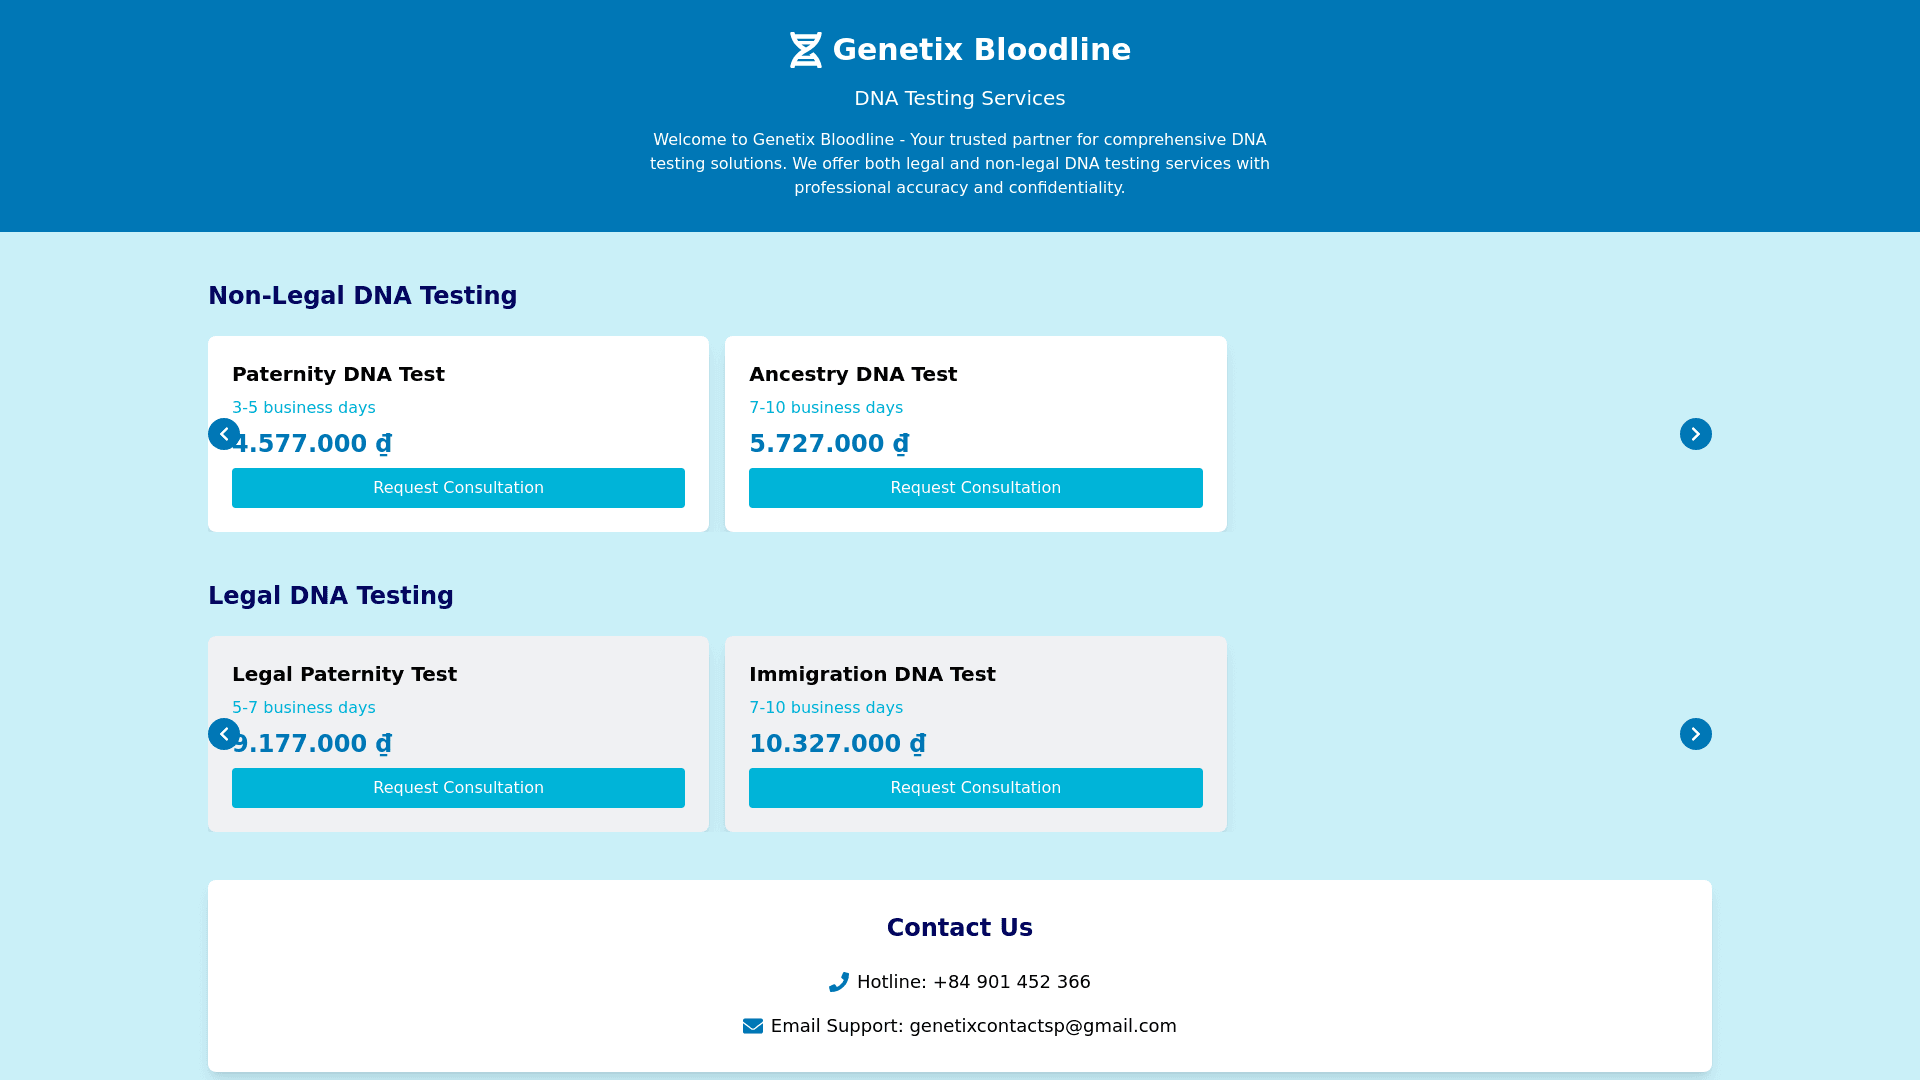Request consultation for Paternity DNA Test
This screenshot has height=1080, width=1920.
coord(458,488)
